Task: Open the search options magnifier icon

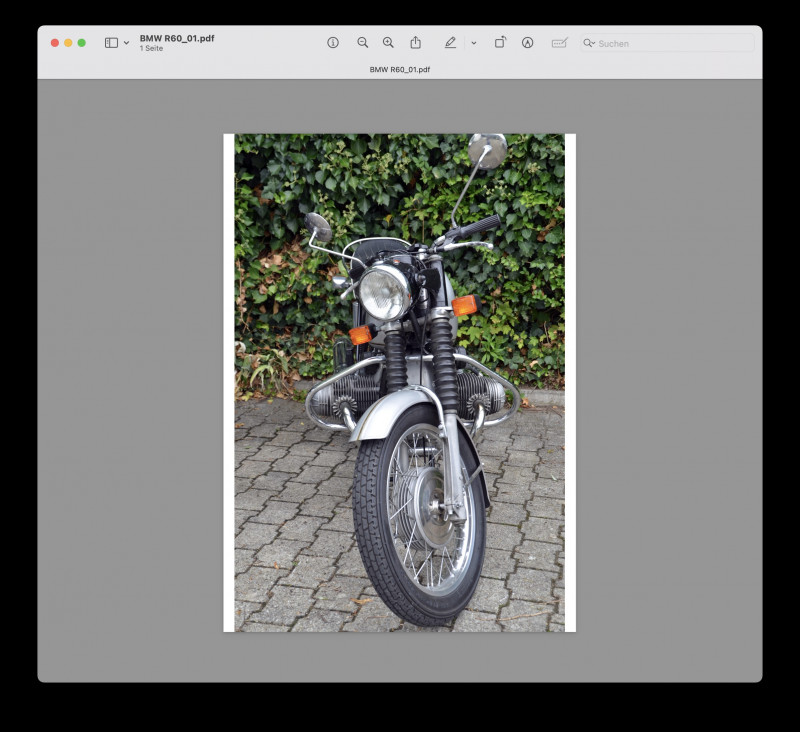Action: [x=589, y=43]
